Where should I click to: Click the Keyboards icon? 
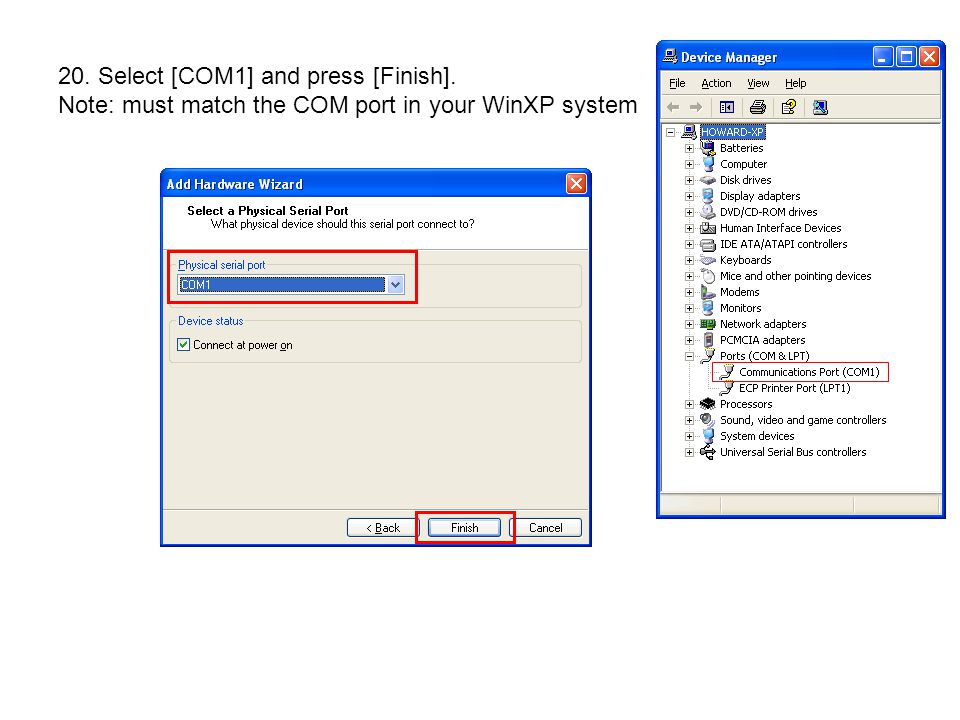point(708,260)
